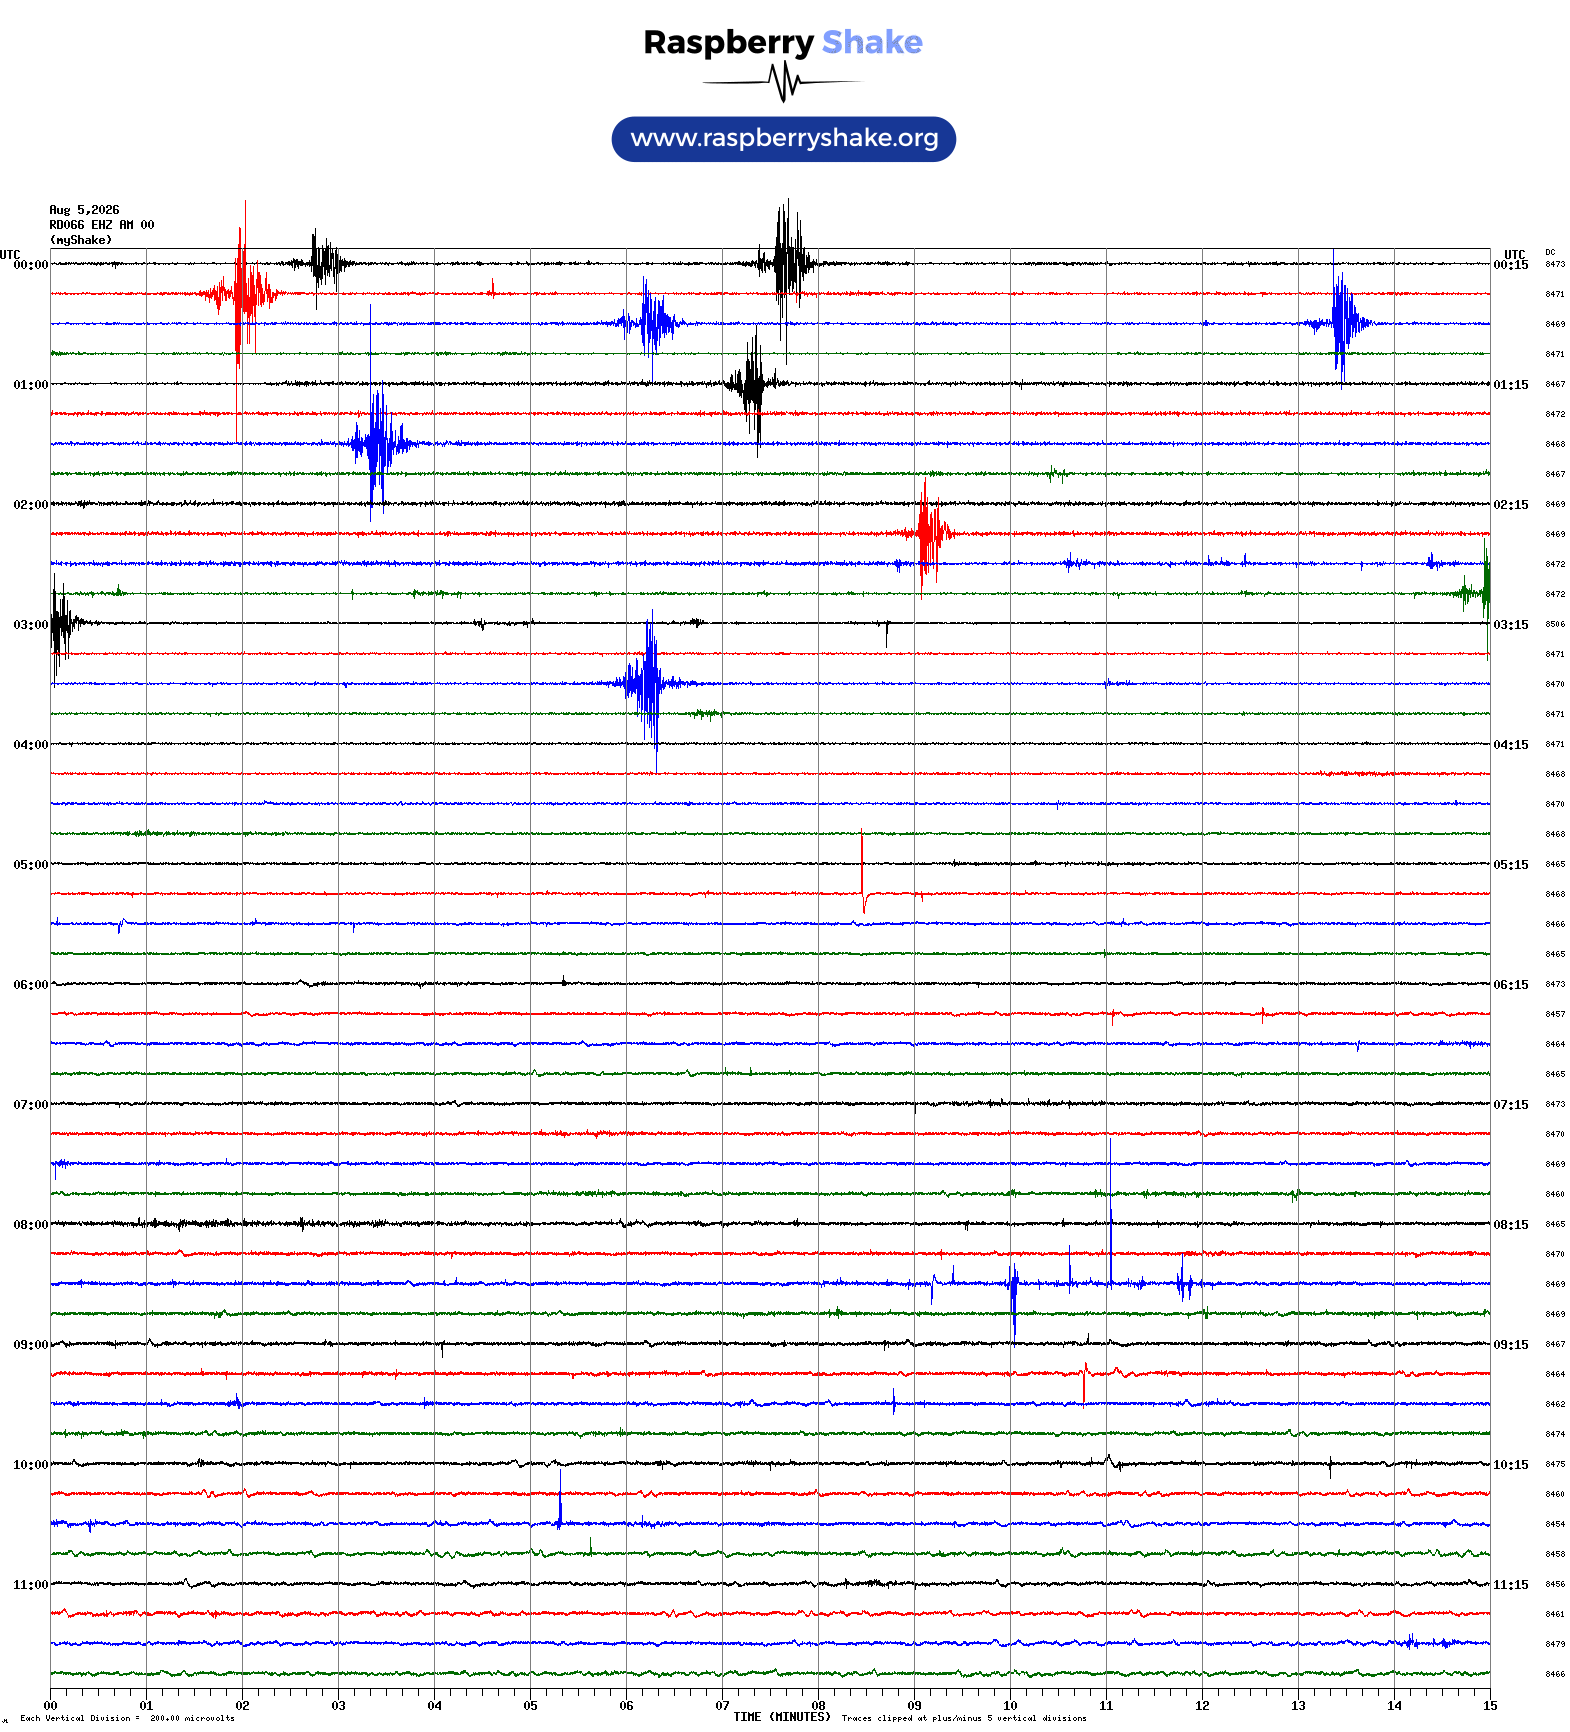Click minute 13 on the bottom axis
1570x1732 pixels.
tap(1298, 1706)
